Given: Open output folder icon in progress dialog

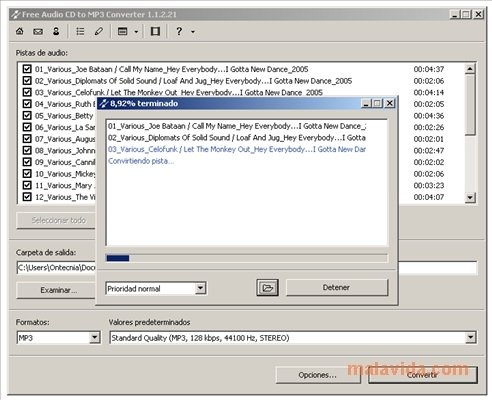Looking at the screenshot, I should click(x=267, y=288).
